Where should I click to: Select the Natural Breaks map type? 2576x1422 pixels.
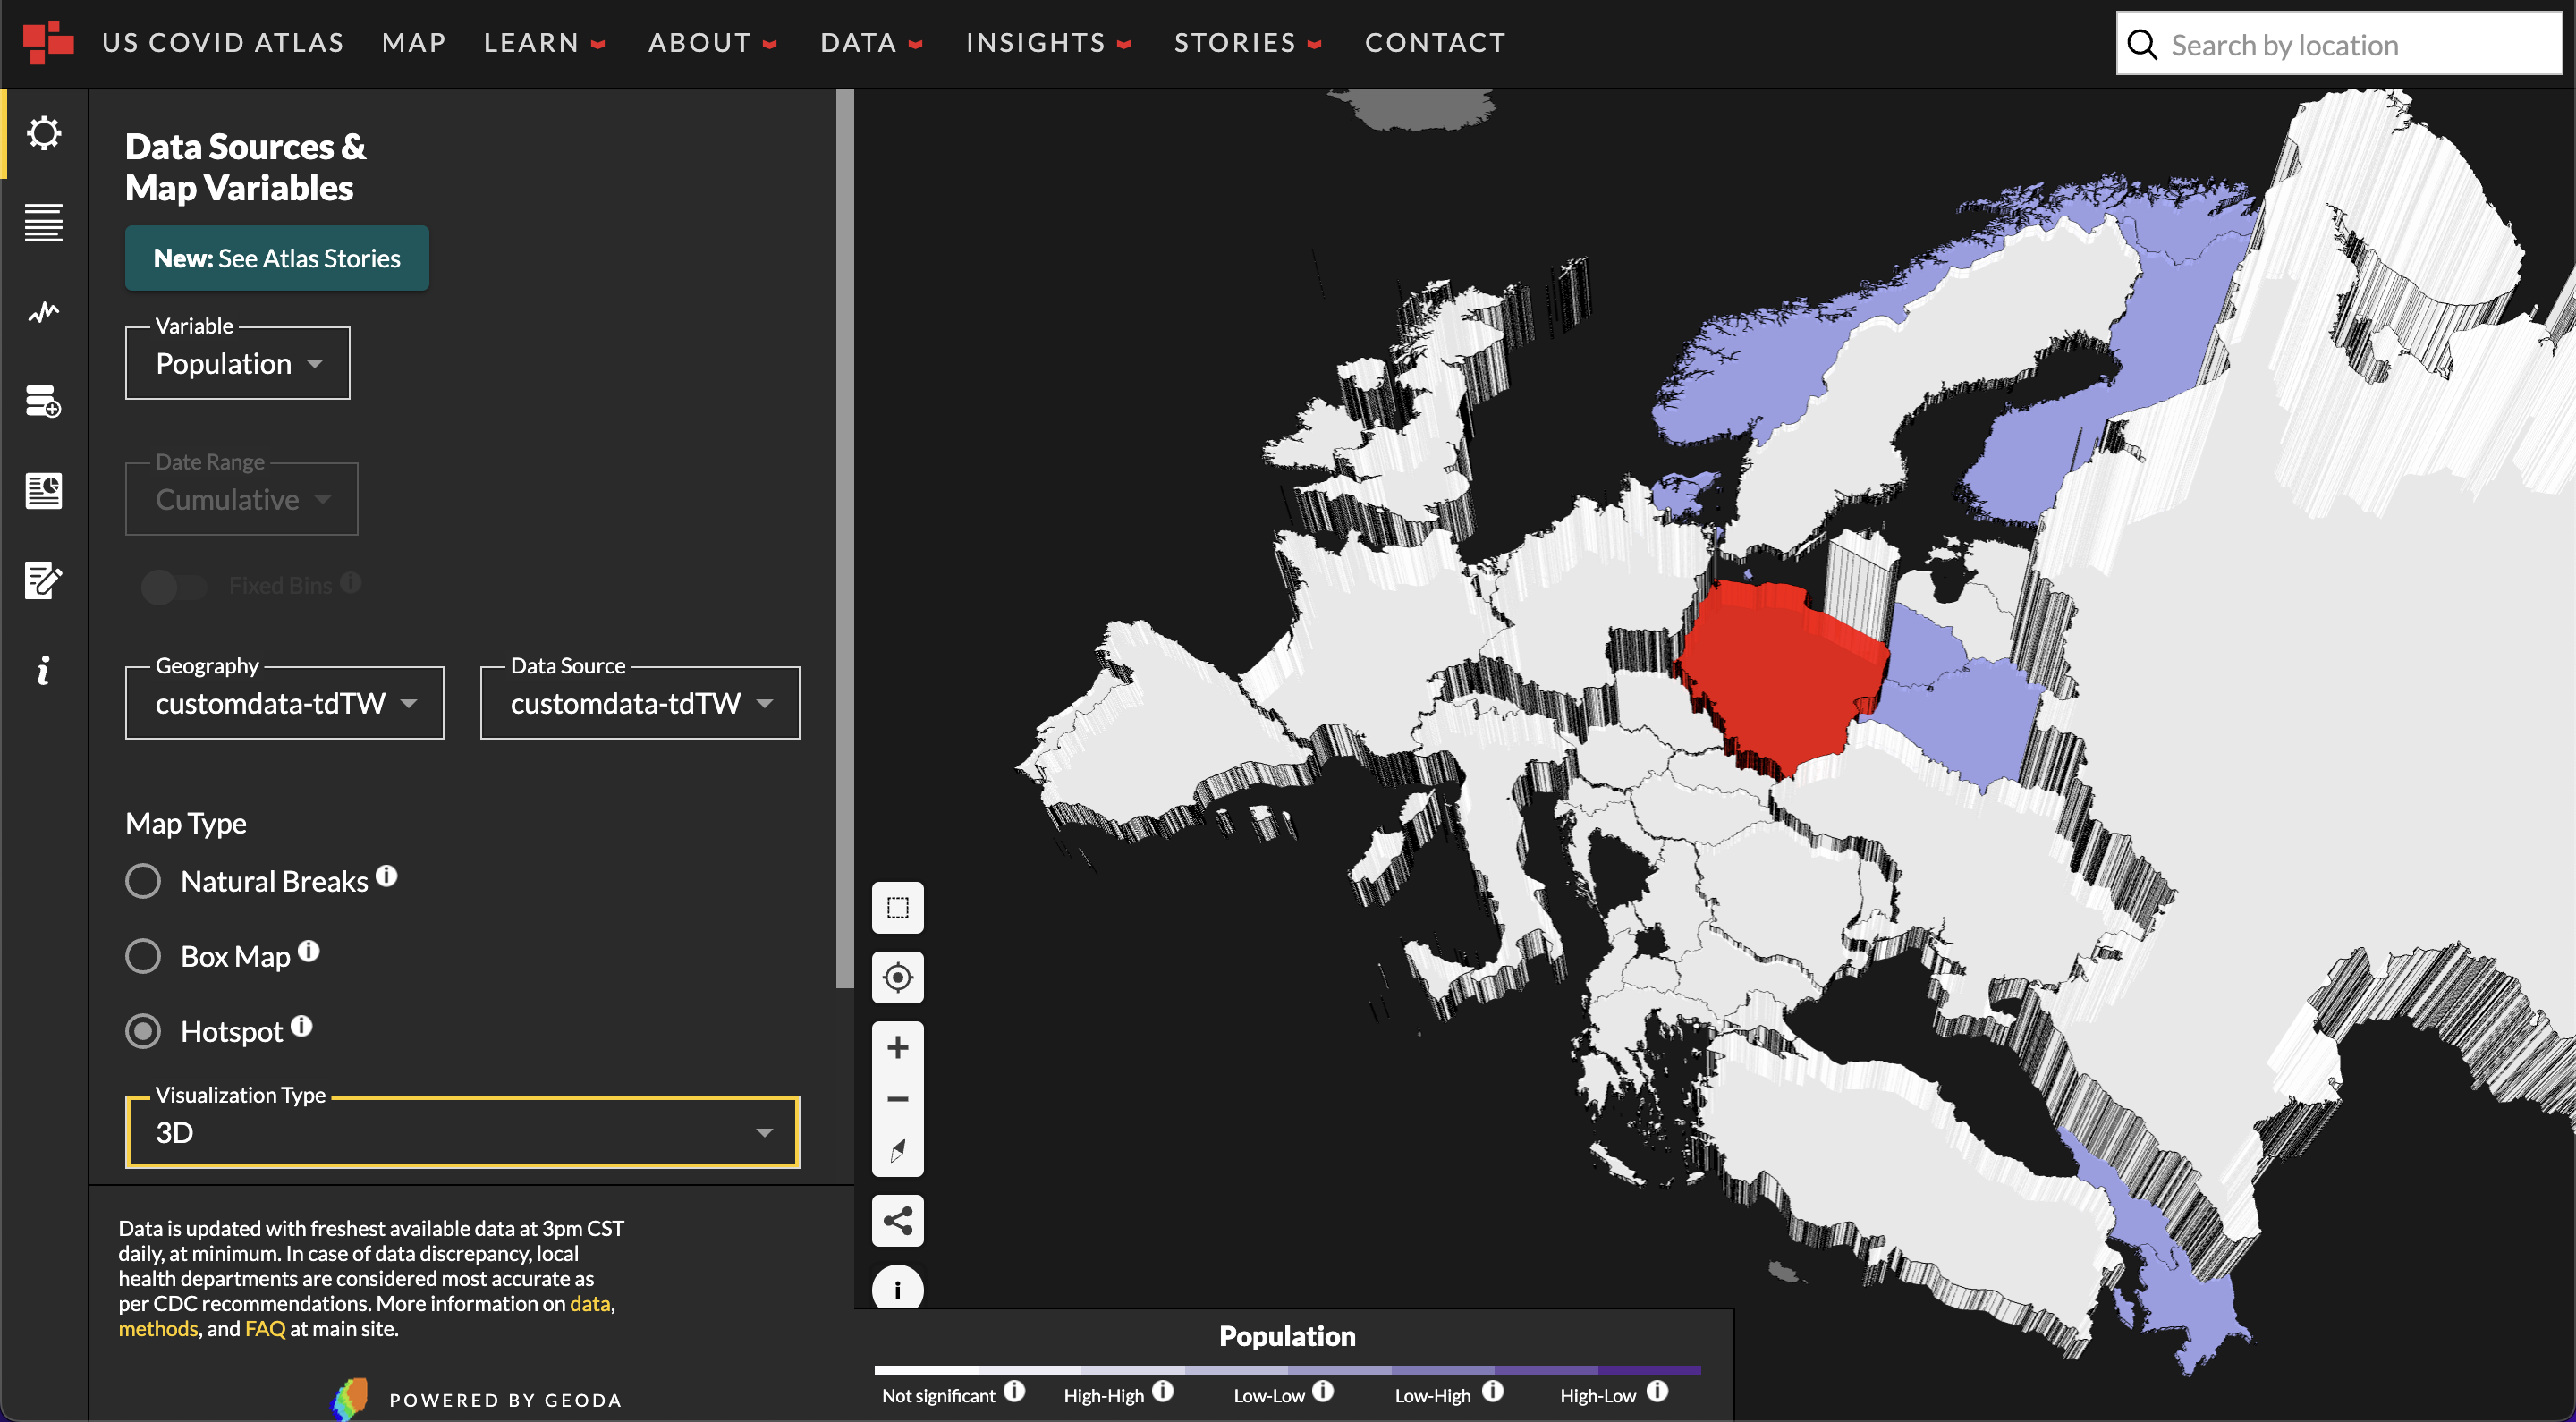[x=143, y=881]
